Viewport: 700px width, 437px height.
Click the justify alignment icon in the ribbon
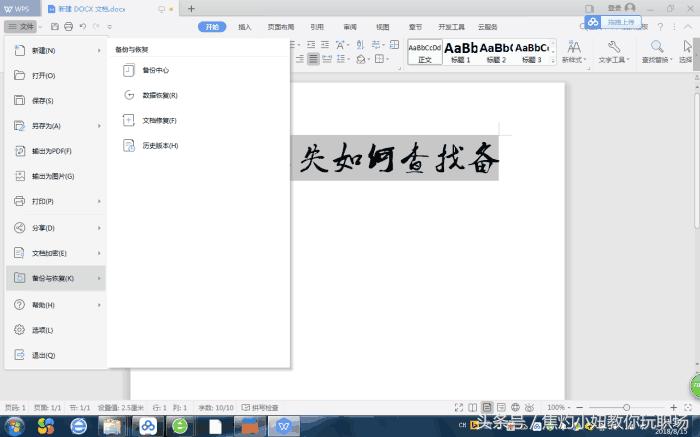point(313,59)
